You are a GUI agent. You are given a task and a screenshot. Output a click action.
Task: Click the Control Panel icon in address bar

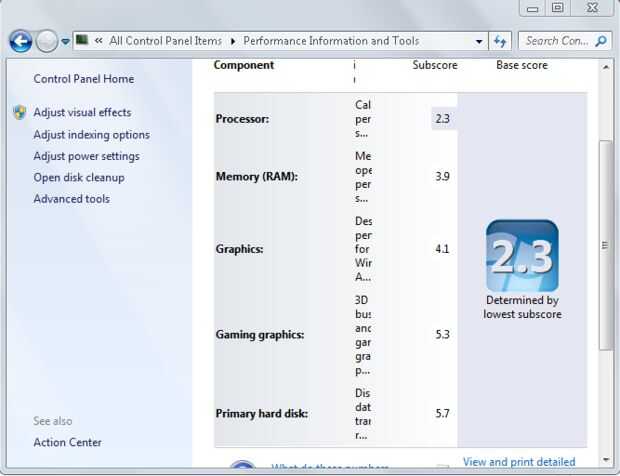point(82,40)
